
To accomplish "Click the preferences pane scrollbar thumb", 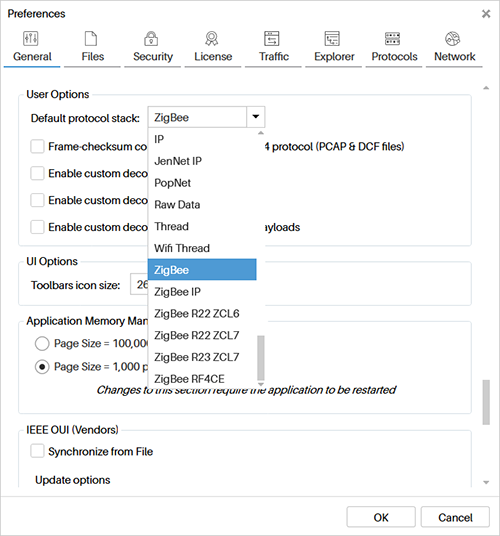I will (x=486, y=402).
